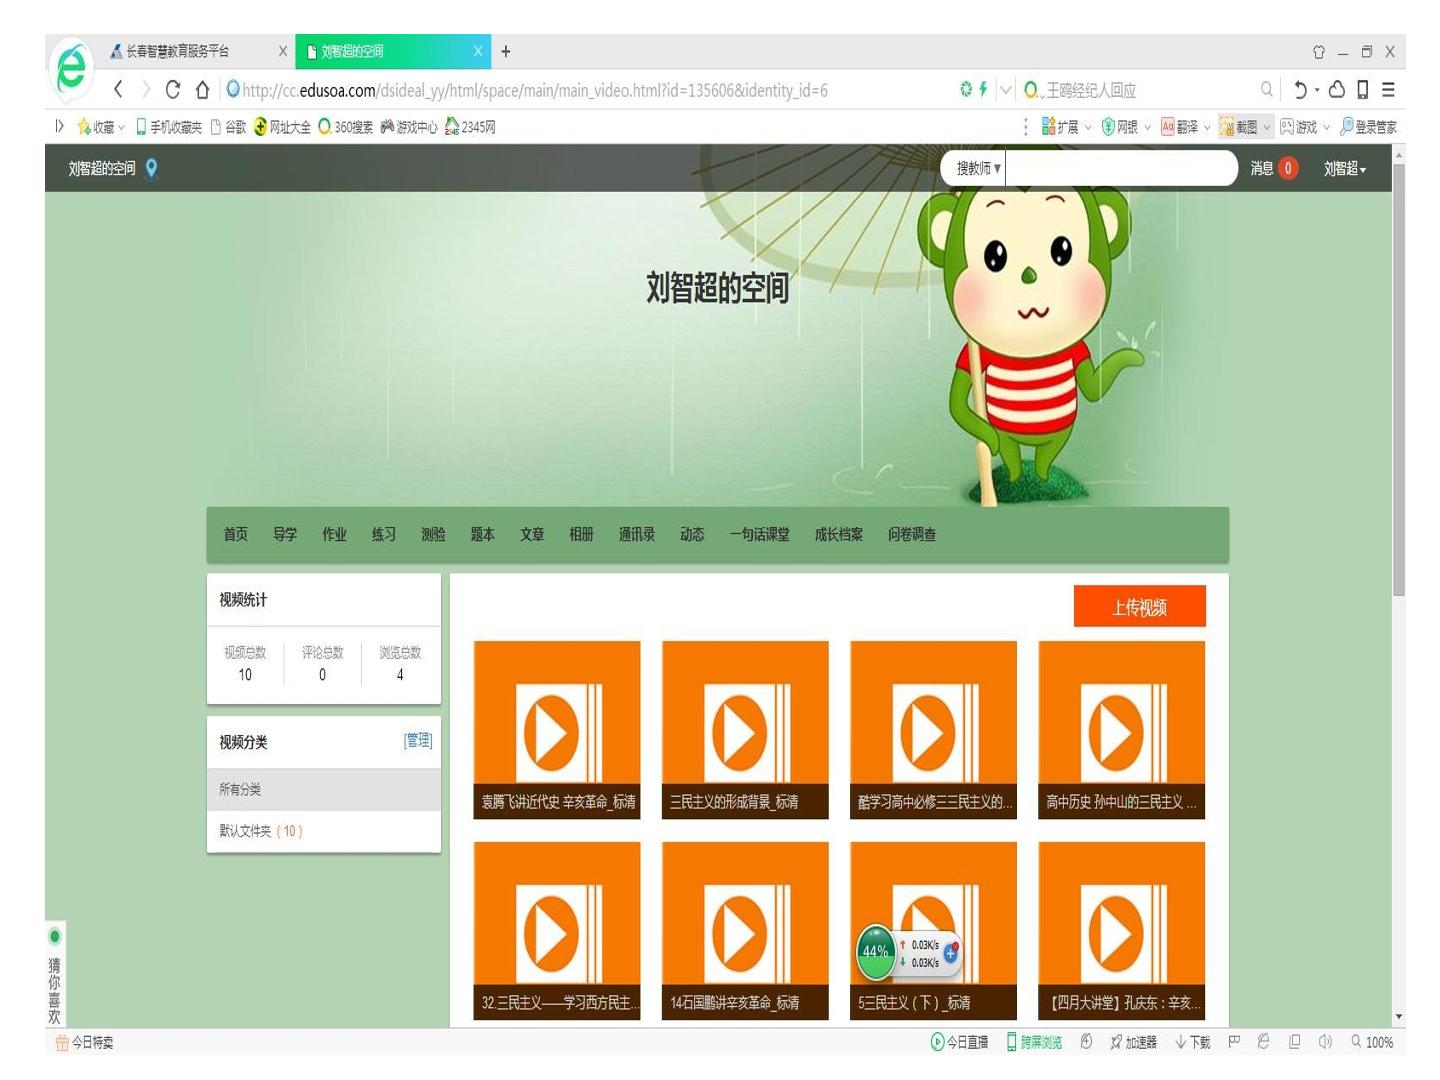Open the 加速器 accelerator in status bar
The height and width of the screenshot is (1080, 1440).
[1133, 1042]
